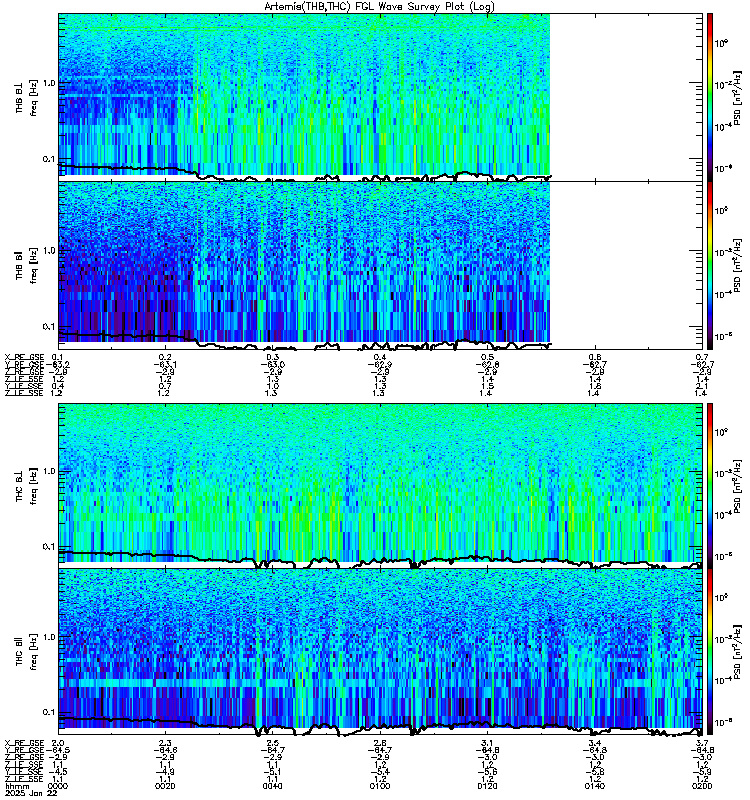Click the Y_LE_SSE value -5.9

coord(702,771)
